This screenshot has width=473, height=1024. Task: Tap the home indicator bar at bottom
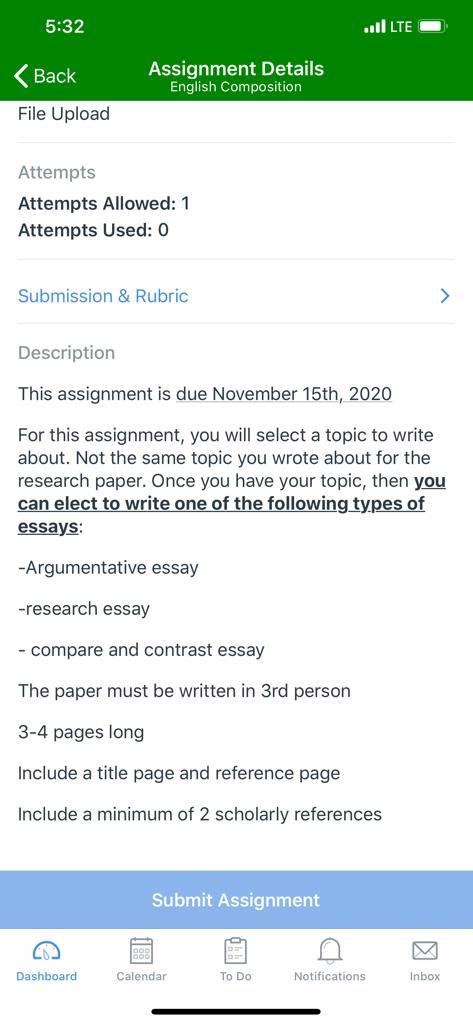click(x=236, y=1012)
